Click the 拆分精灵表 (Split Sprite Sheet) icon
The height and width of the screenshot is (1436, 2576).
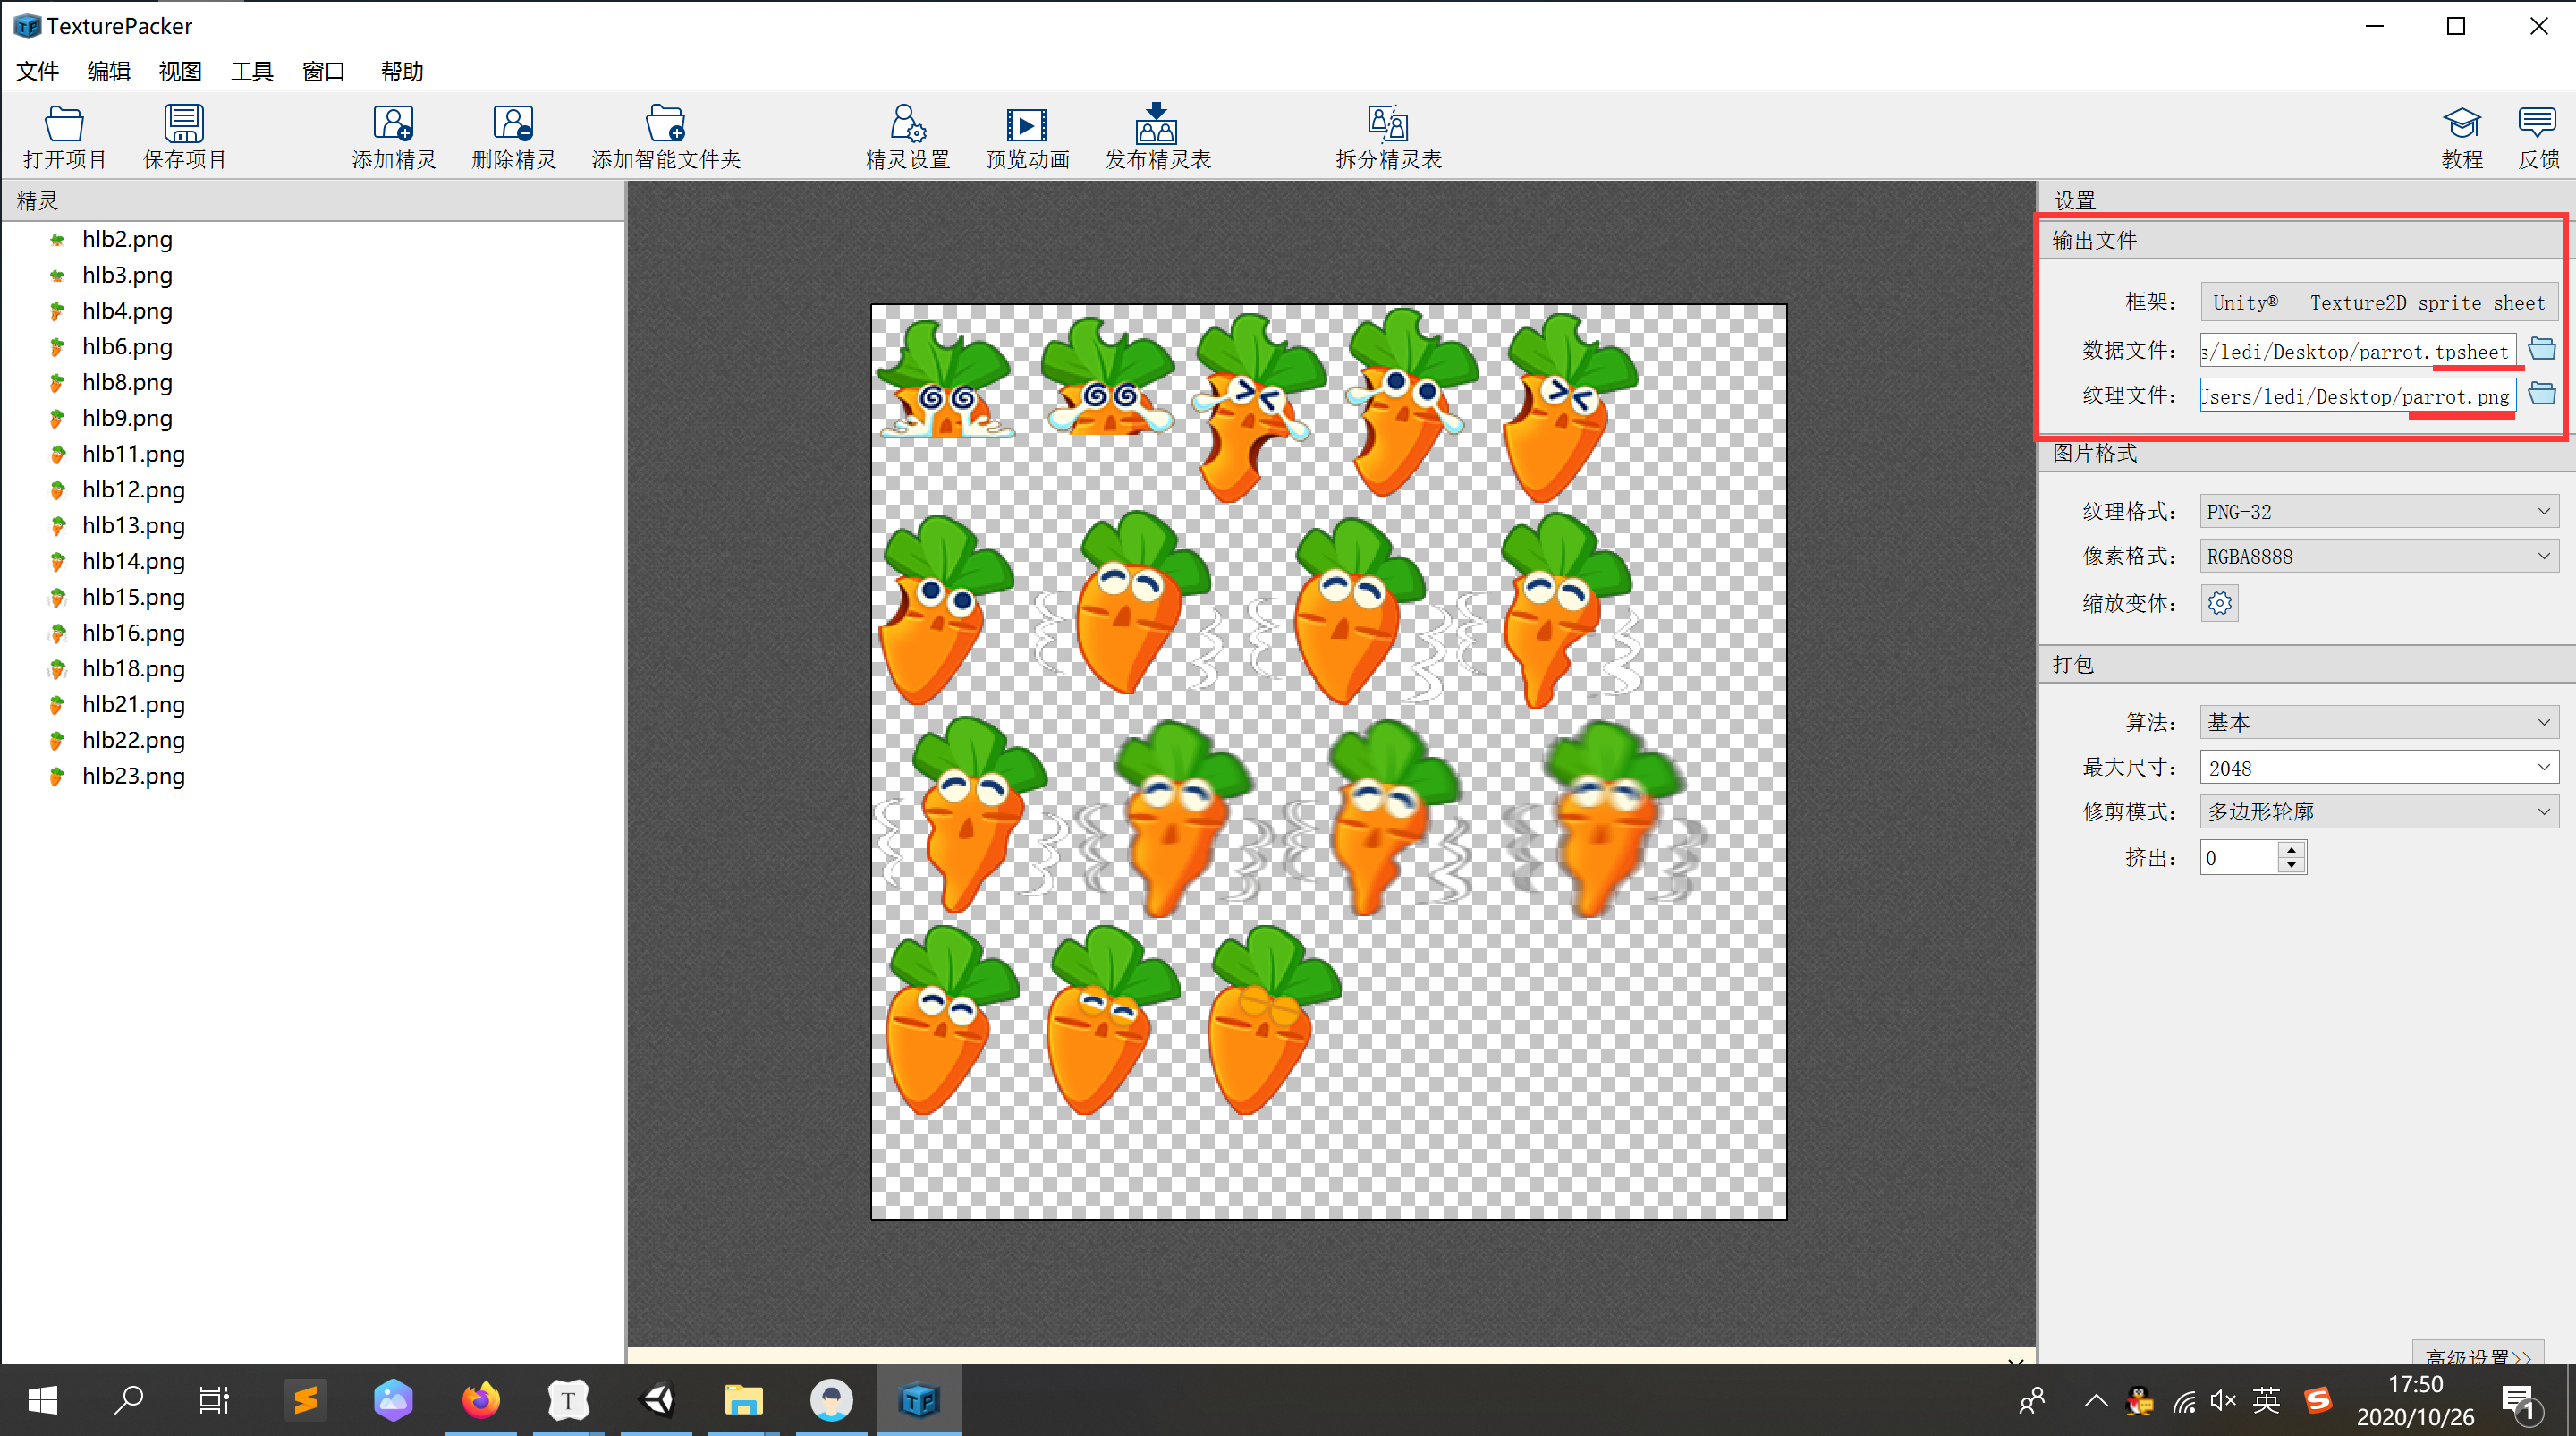pos(1388,125)
